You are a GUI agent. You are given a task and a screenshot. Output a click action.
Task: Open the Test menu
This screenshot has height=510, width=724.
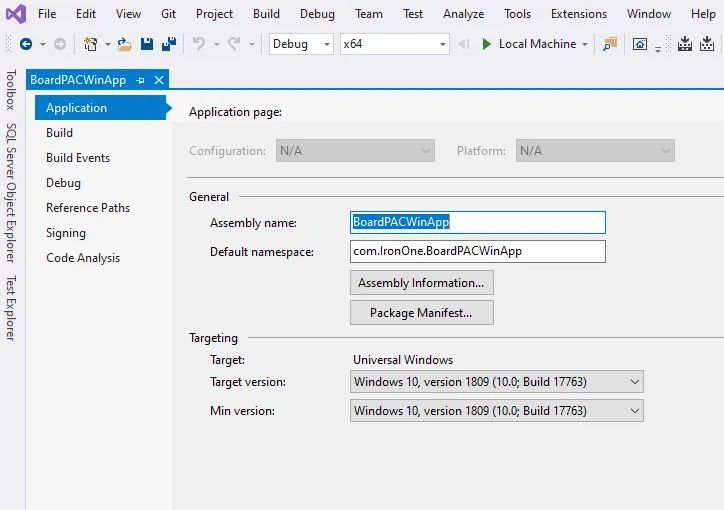coord(413,14)
